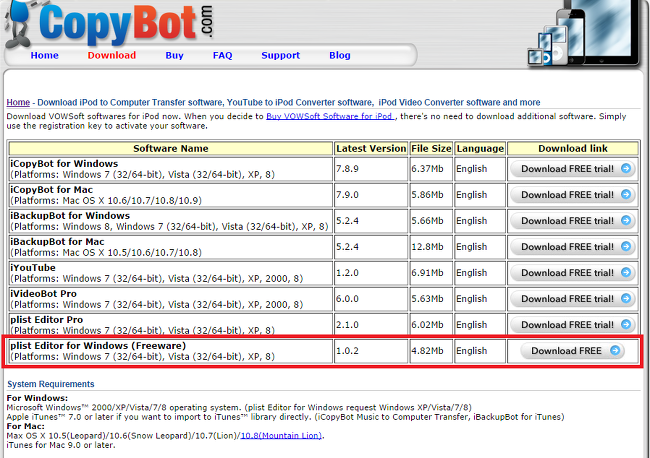650x458 pixels.
Task: Click the arrow icon on iBackupBot for Windows download
Action: (x=626, y=221)
